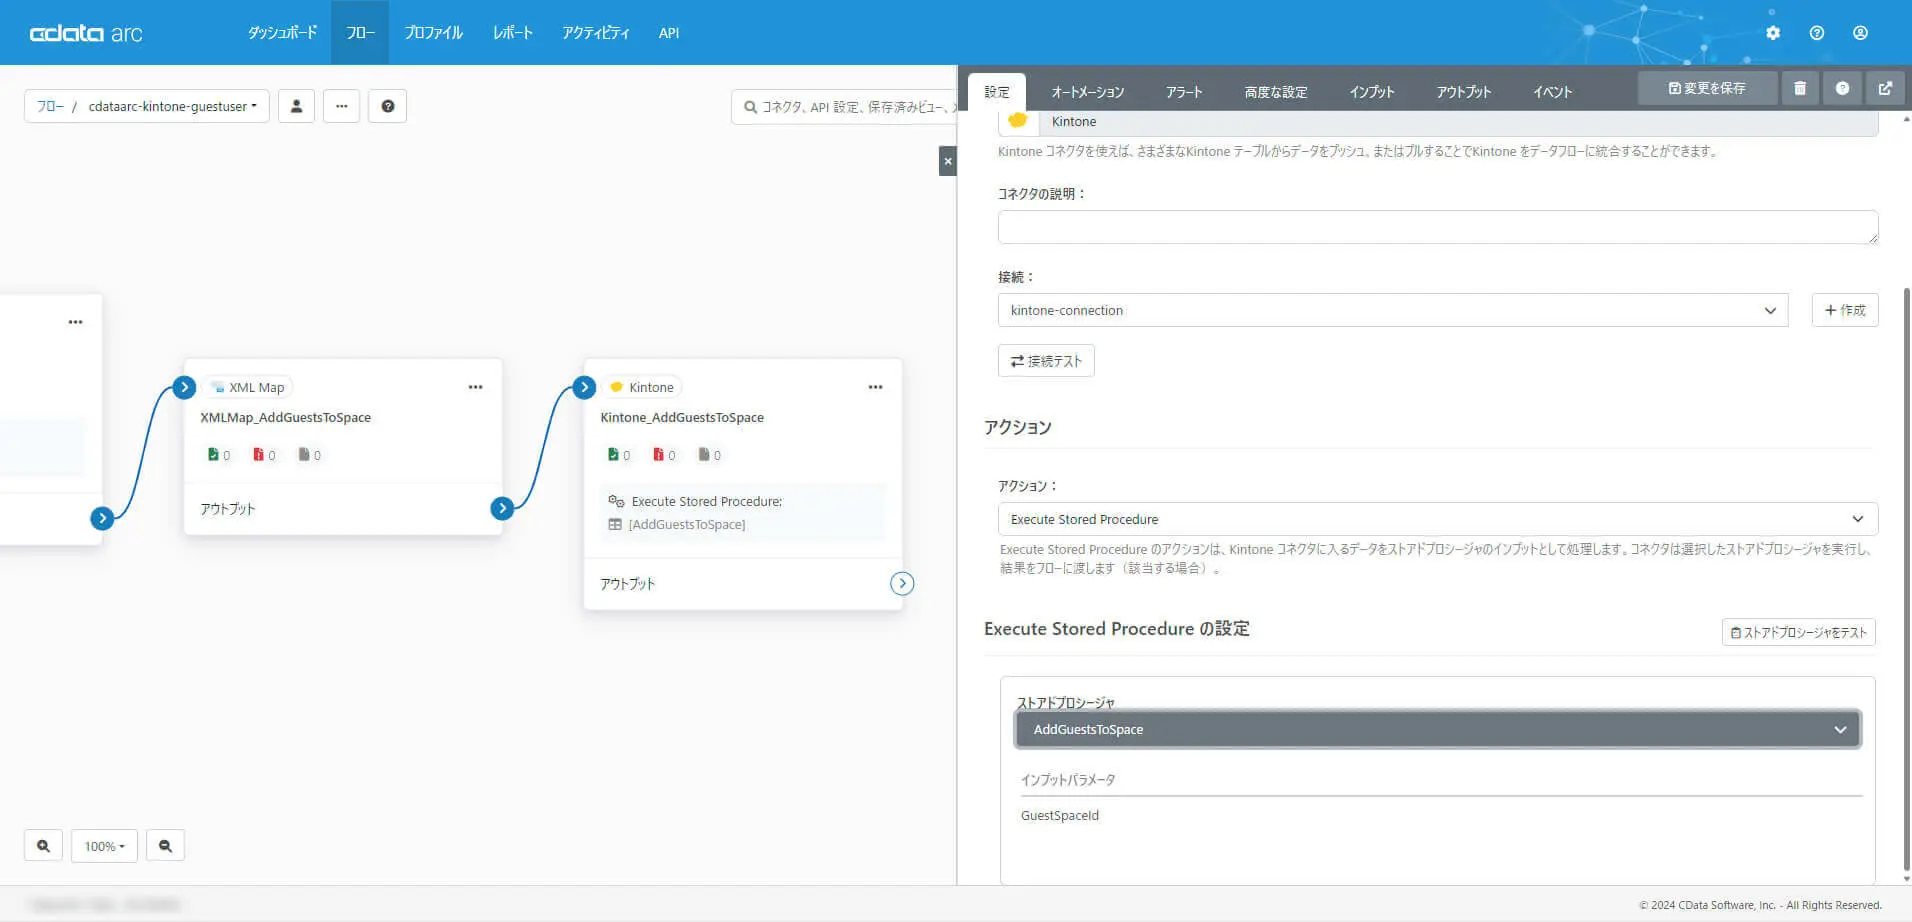1912x922 pixels.
Task: Click the CData Arc logo
Action: point(86,33)
